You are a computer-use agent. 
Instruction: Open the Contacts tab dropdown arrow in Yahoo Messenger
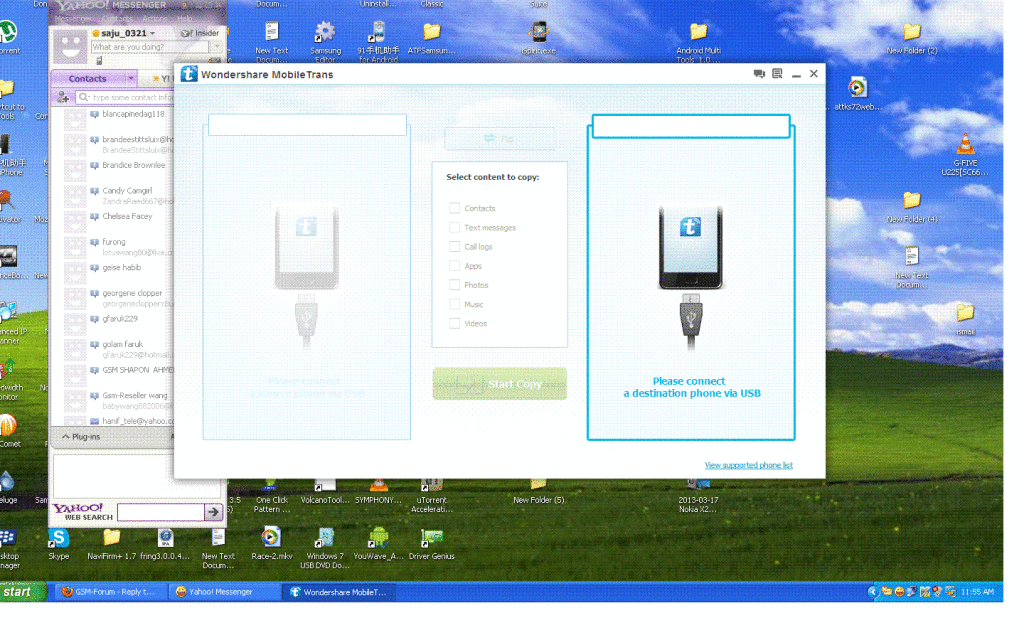point(131,78)
